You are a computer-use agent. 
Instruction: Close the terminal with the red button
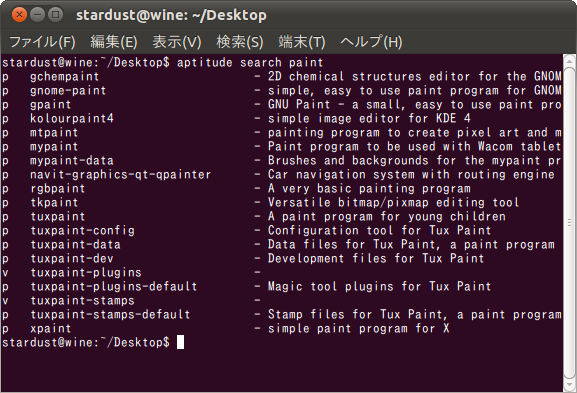[19, 15]
